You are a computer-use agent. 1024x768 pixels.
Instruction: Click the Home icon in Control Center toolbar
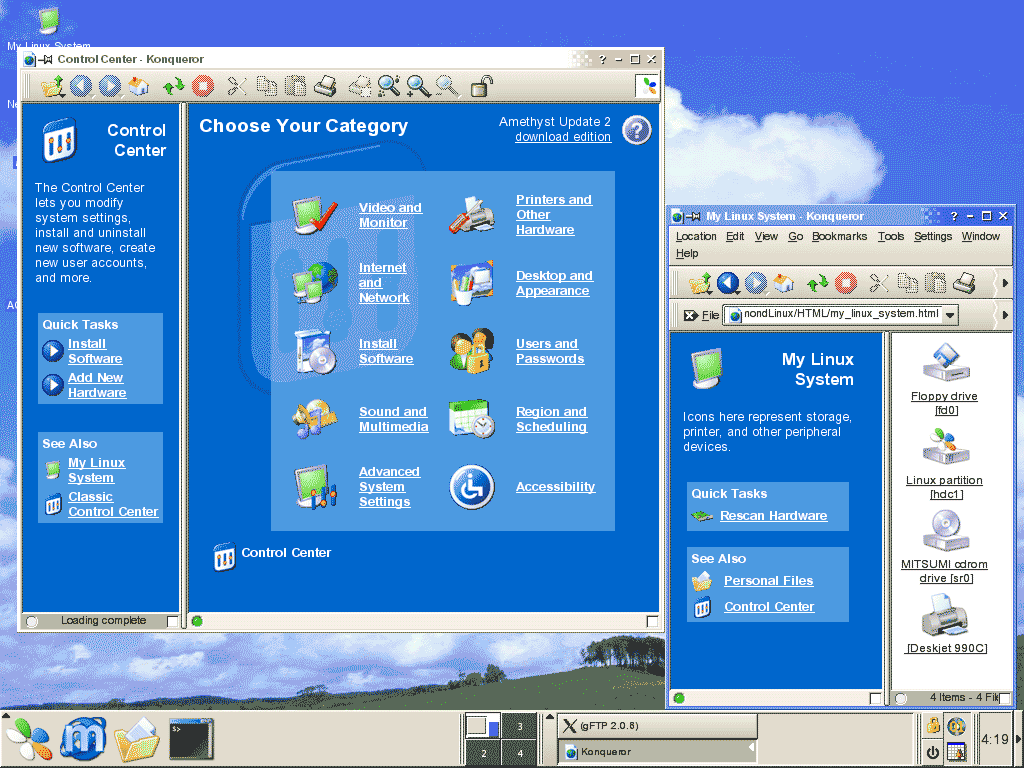click(x=138, y=87)
